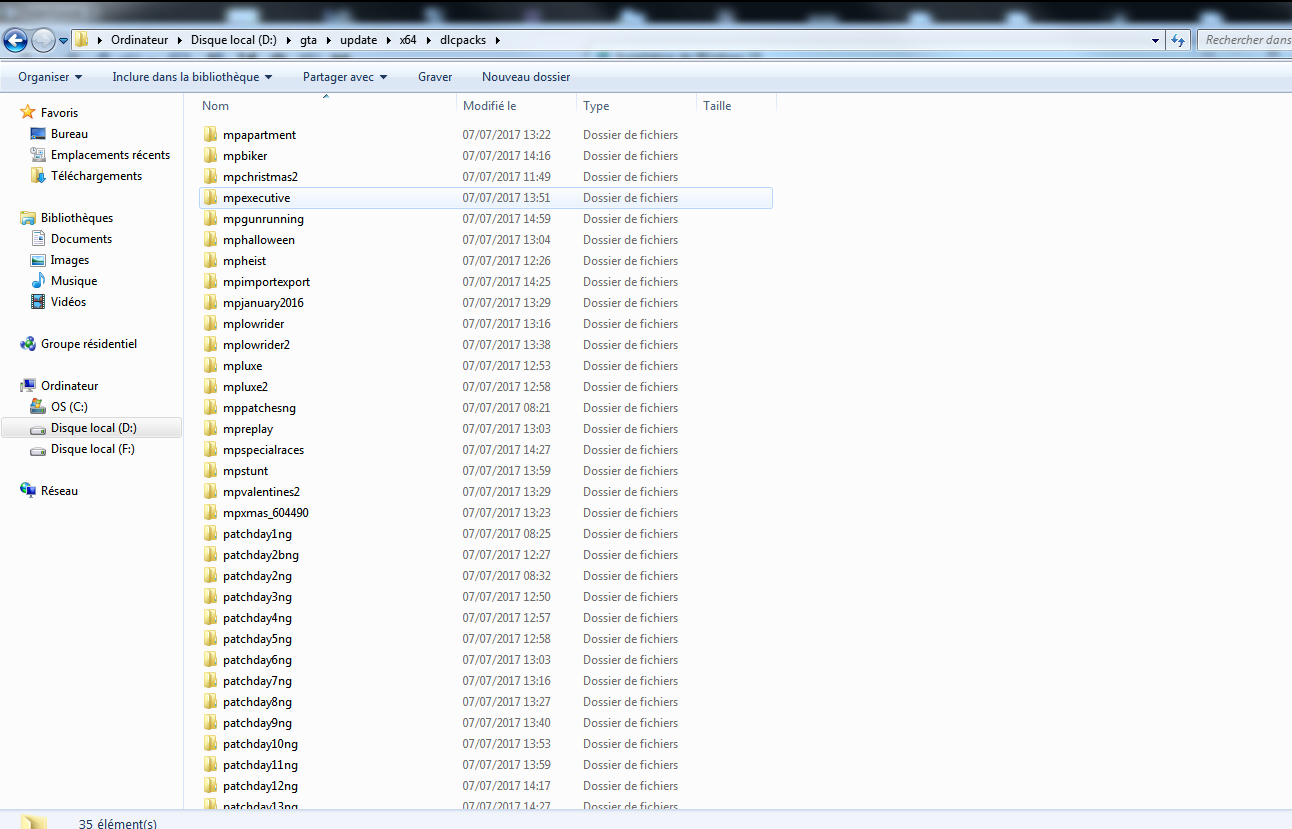This screenshot has width=1292, height=829.
Task: Click Nouveau dossier button
Action: [526, 77]
